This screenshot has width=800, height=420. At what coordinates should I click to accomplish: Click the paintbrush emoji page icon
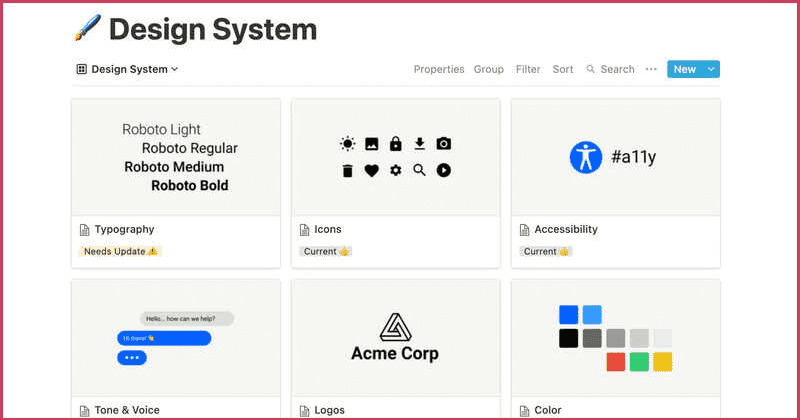tap(87, 28)
